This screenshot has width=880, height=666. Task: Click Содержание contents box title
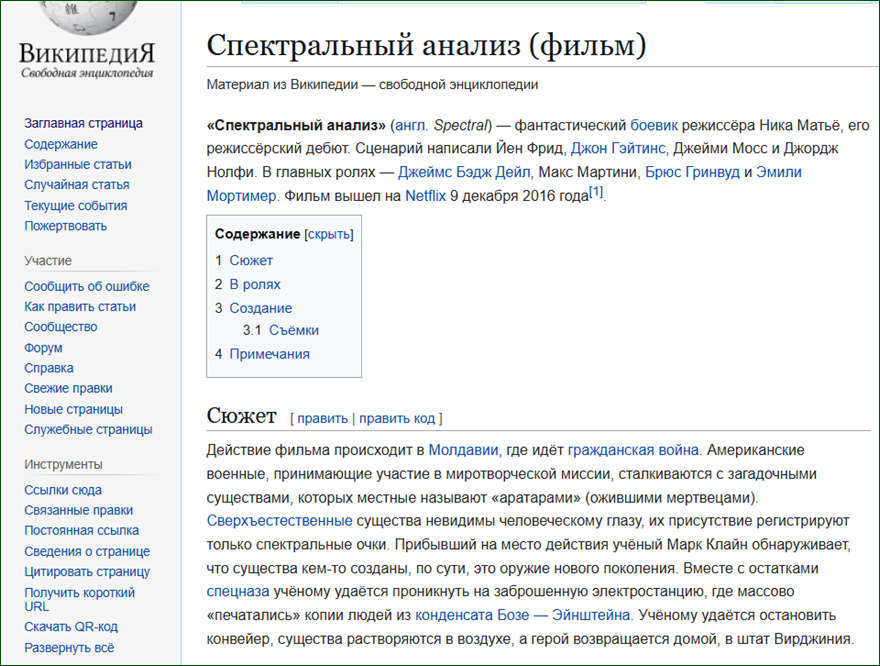pyautogui.click(x=258, y=234)
